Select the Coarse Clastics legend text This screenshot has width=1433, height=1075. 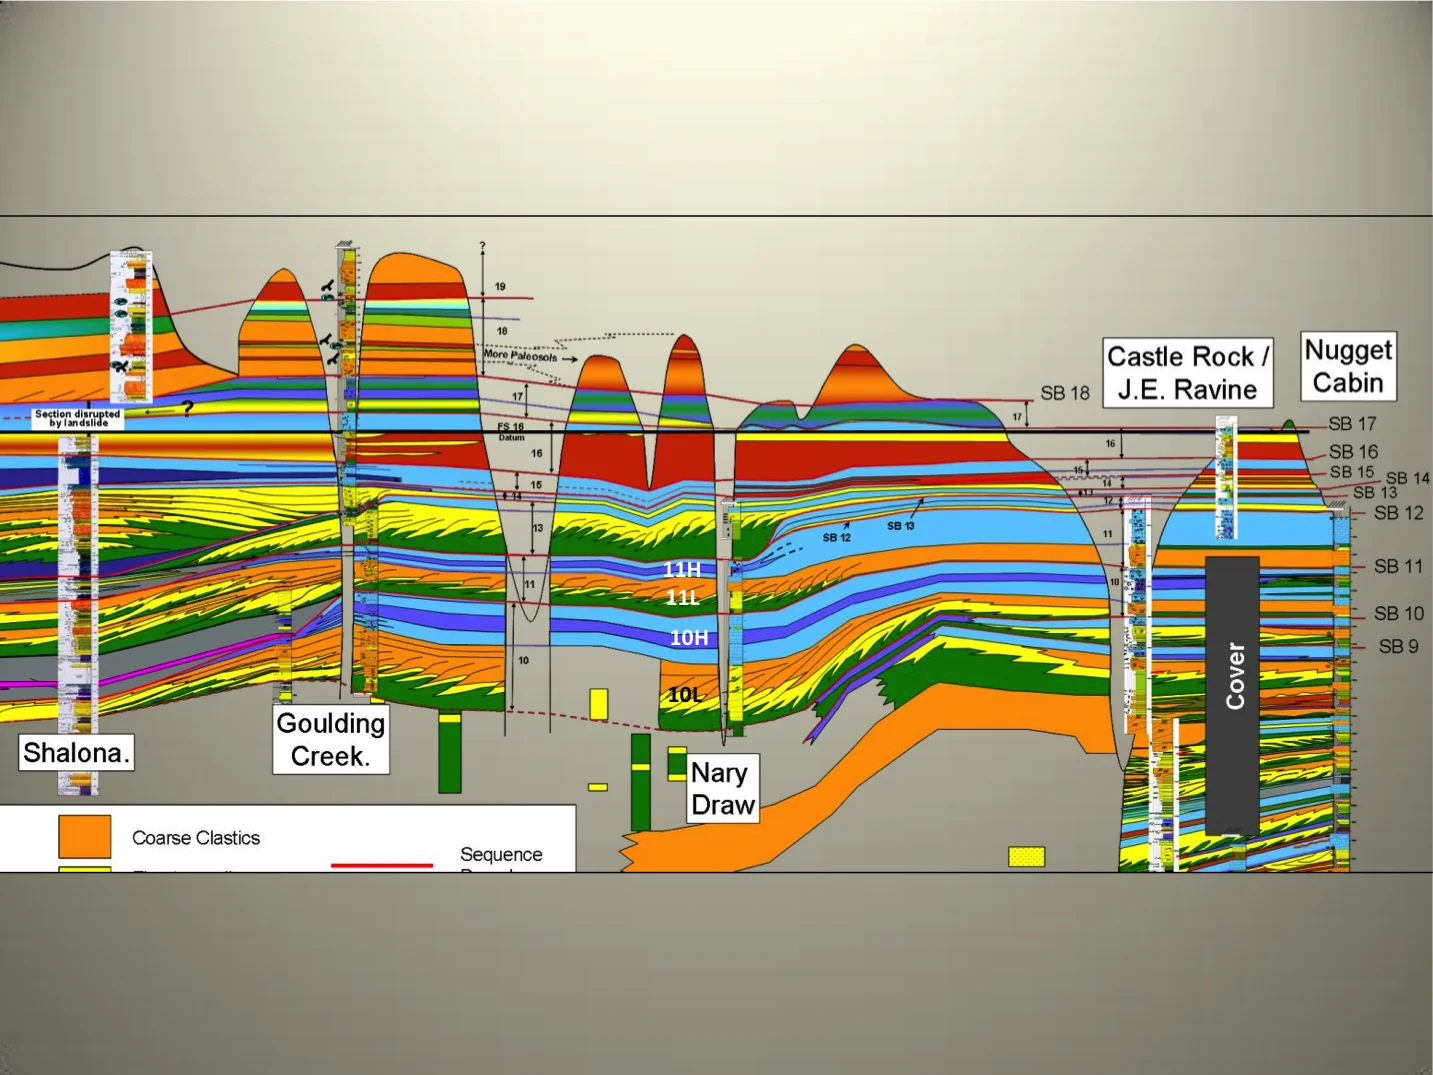tap(196, 838)
